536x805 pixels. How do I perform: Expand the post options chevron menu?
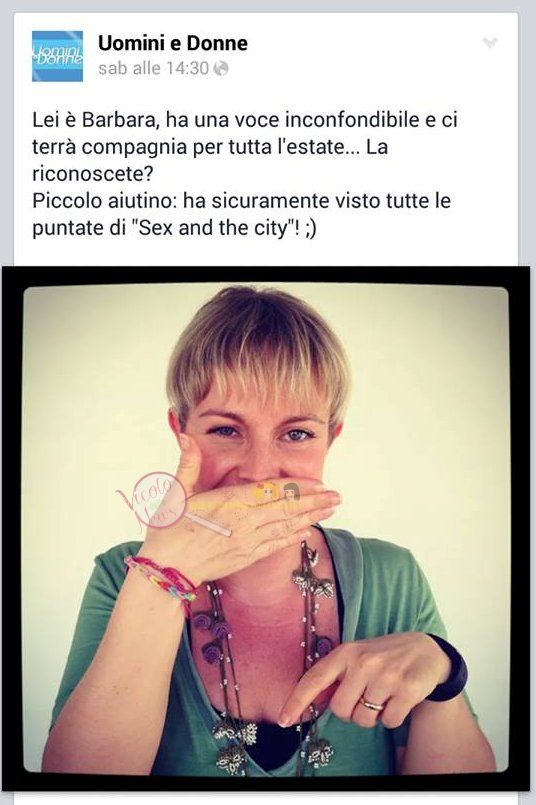(490, 42)
